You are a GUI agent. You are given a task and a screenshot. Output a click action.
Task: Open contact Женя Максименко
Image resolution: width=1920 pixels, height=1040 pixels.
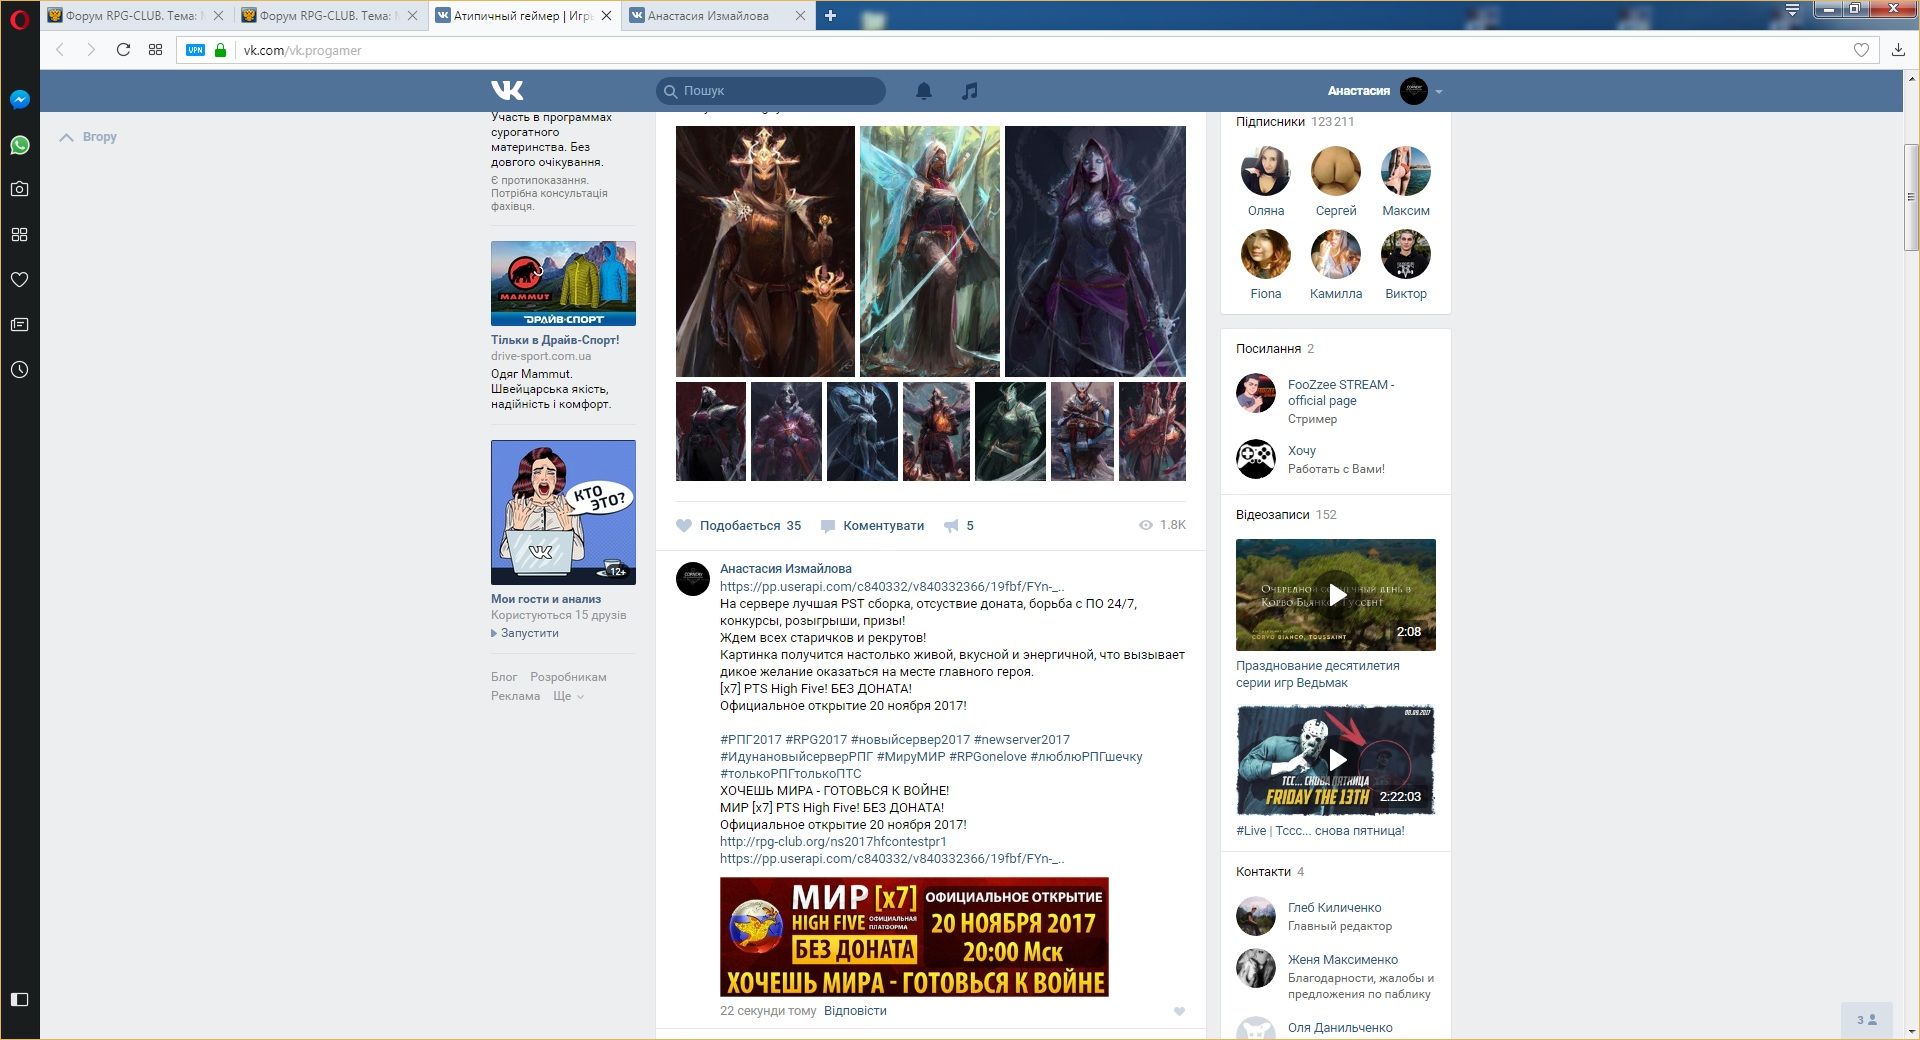[1343, 959]
